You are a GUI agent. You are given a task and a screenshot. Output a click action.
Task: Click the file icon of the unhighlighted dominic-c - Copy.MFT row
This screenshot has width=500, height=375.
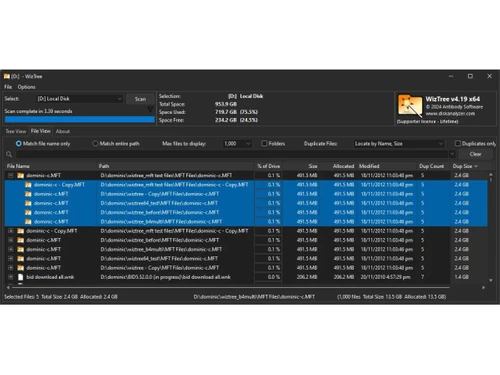[20, 231]
